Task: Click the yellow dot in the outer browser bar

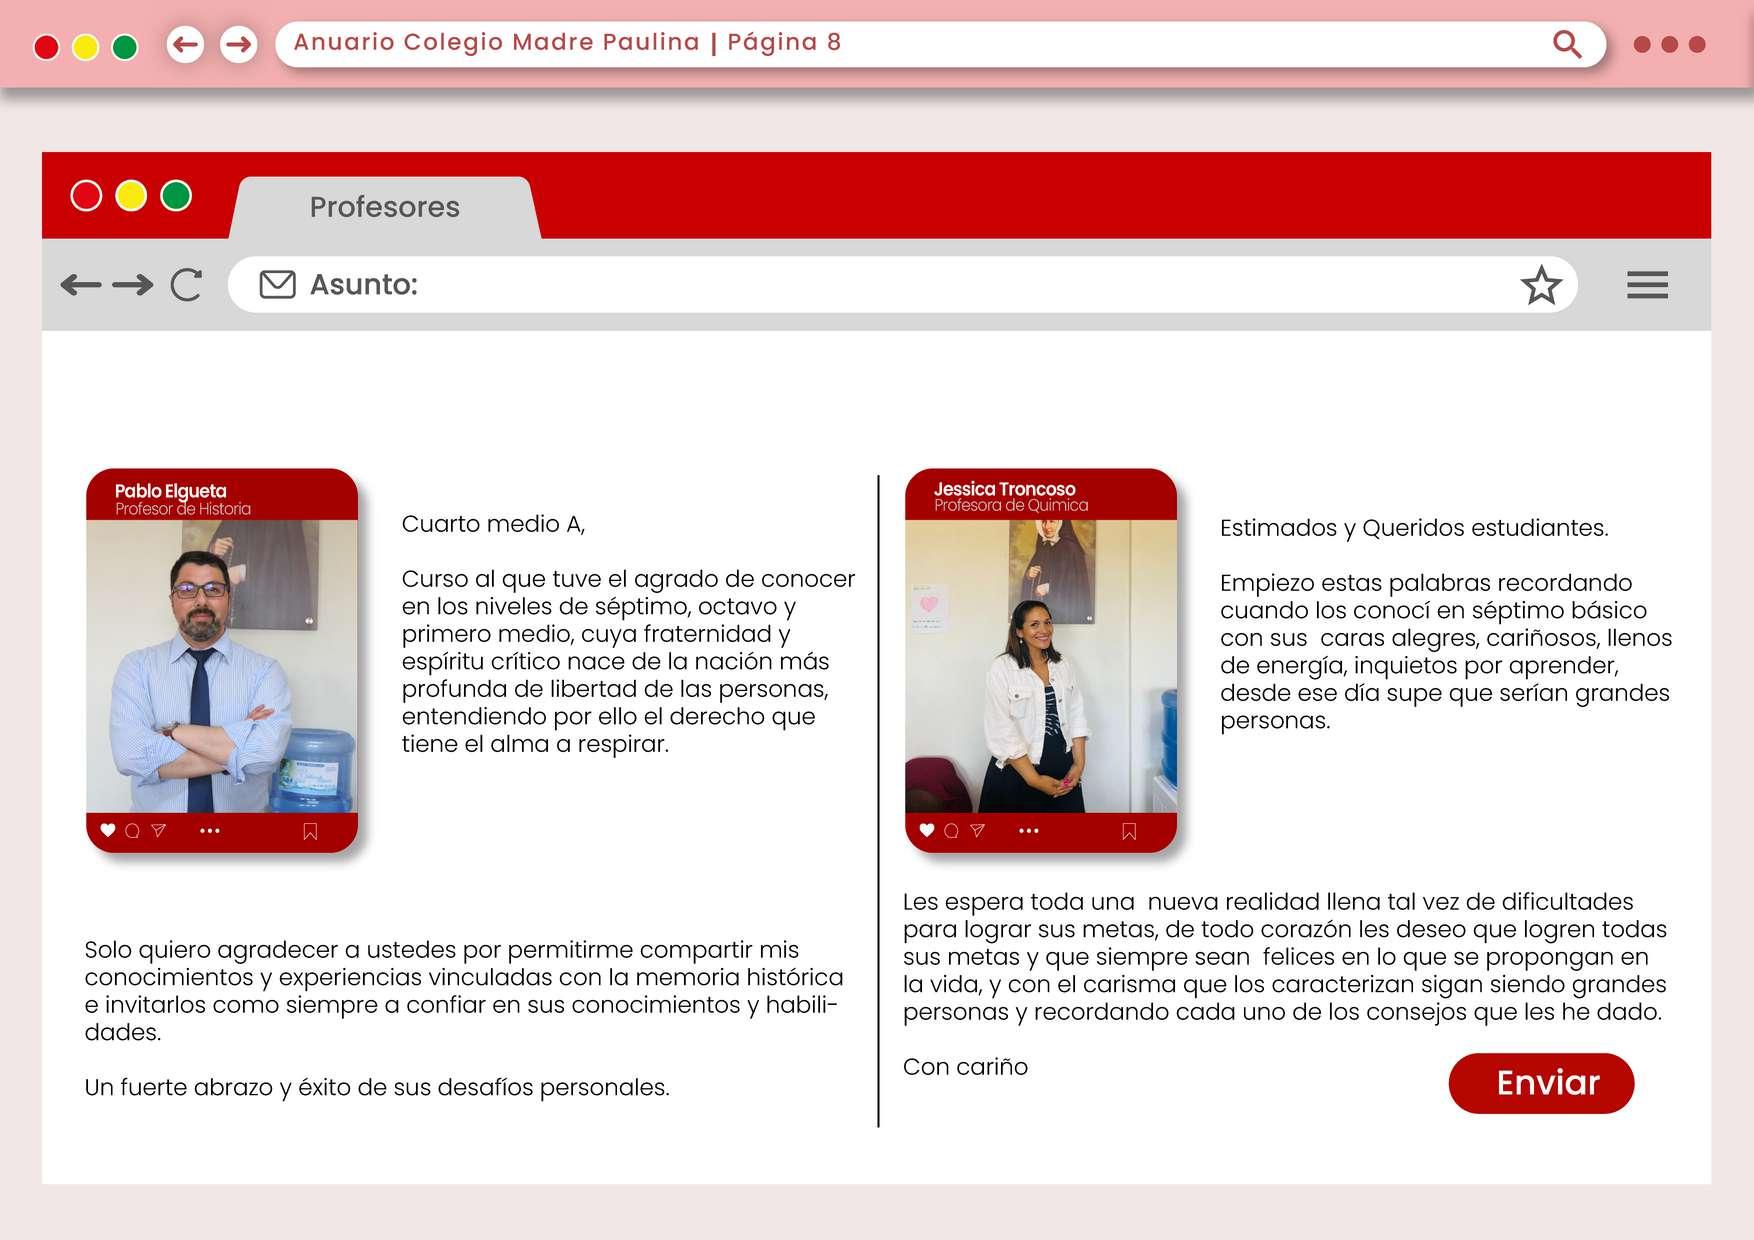Action: coord(86,47)
